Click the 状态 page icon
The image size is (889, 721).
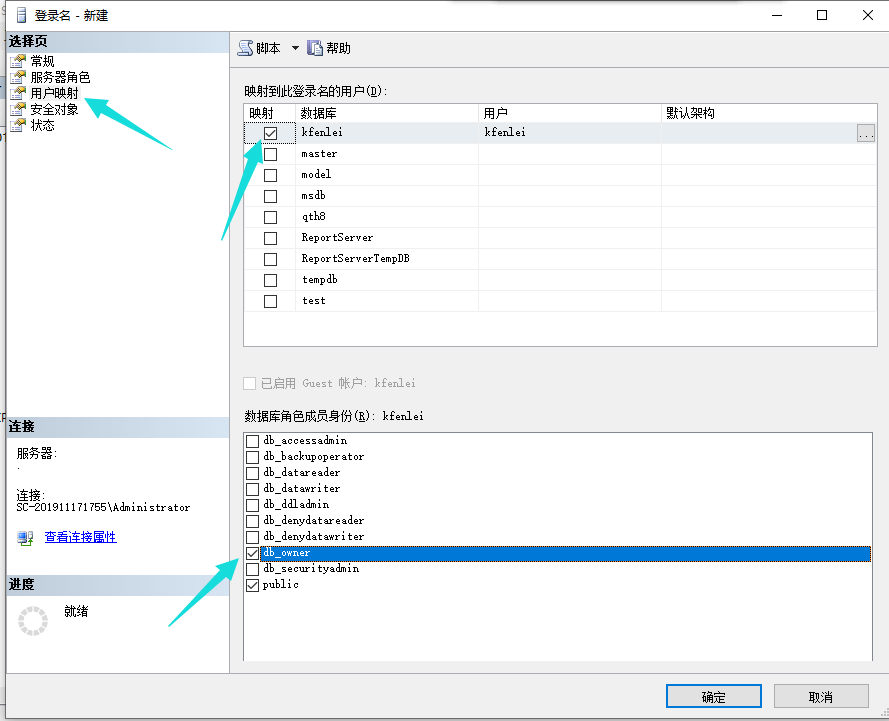pyautogui.click(x=17, y=125)
